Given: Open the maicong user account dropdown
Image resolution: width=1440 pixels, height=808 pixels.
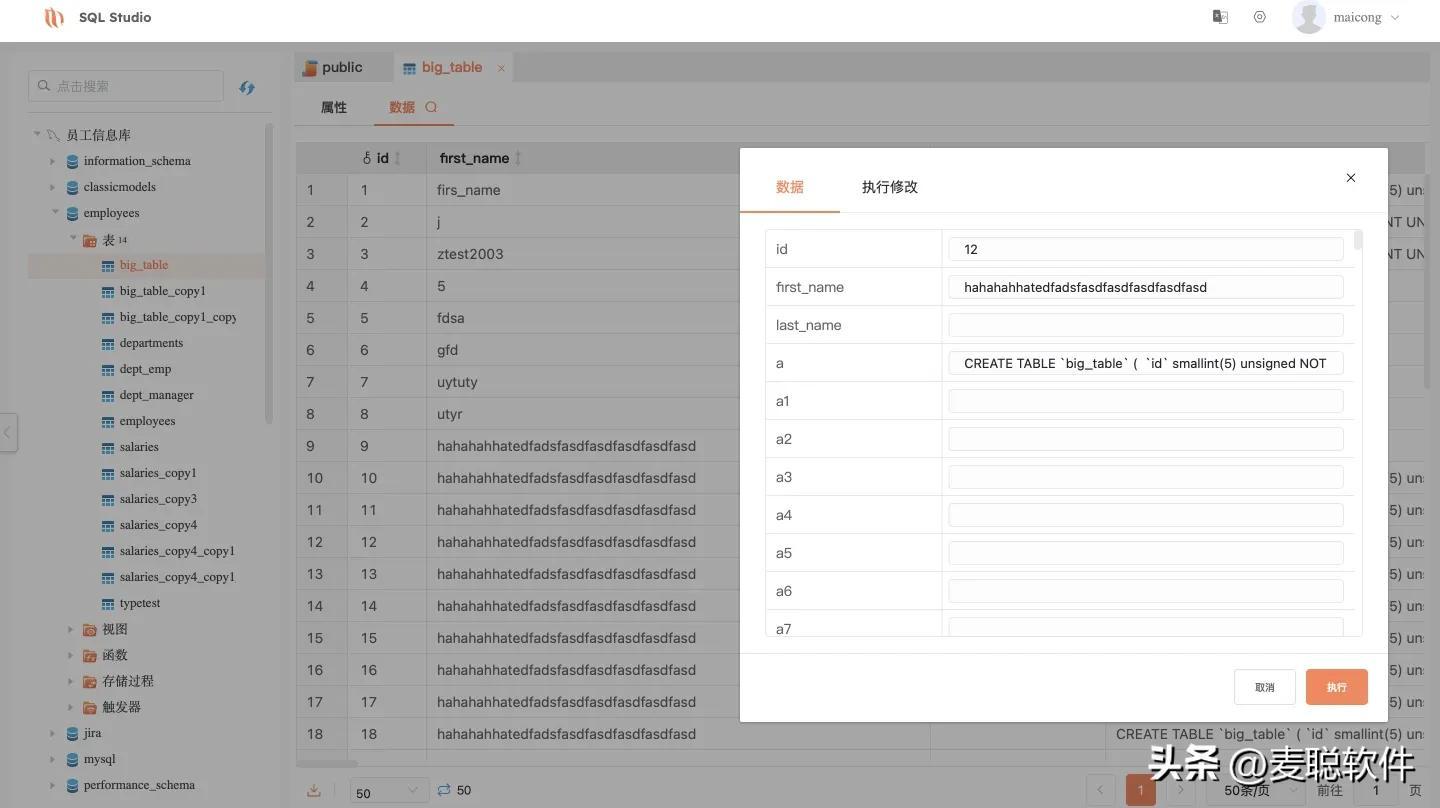Looking at the screenshot, I should click(x=1346, y=17).
